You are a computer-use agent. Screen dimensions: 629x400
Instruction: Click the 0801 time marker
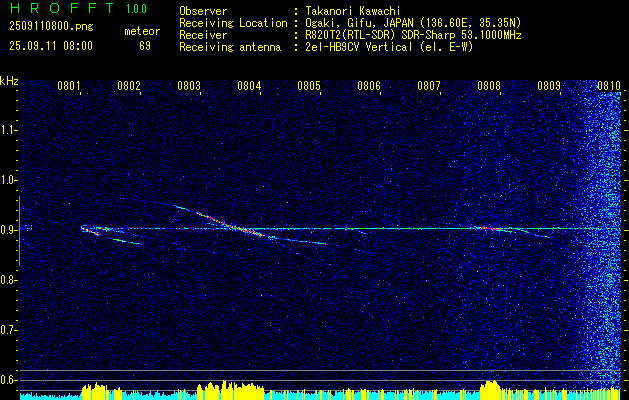69,85
